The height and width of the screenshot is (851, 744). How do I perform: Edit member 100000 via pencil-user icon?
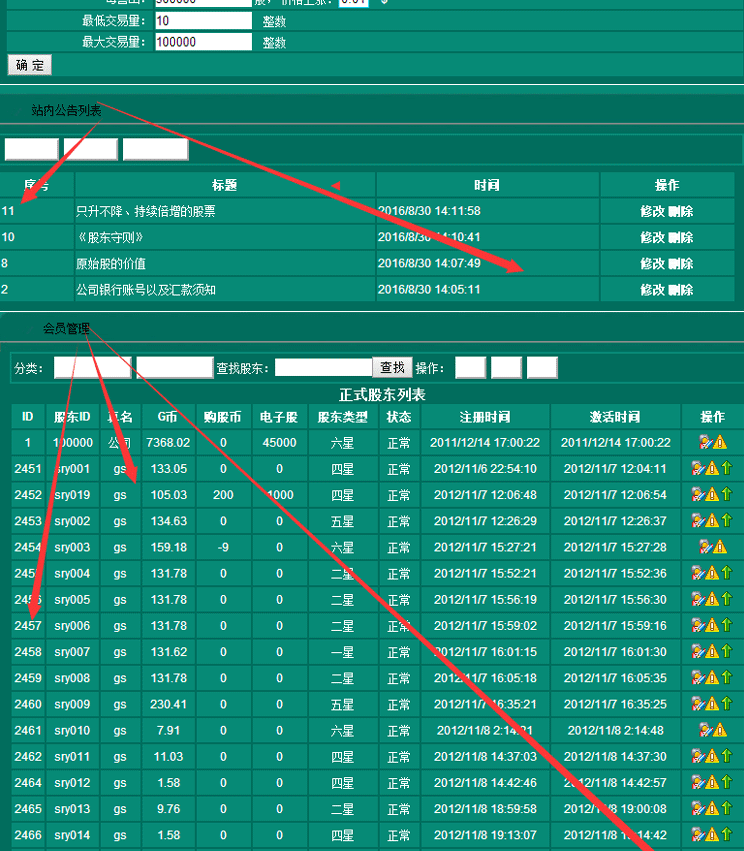click(705, 442)
